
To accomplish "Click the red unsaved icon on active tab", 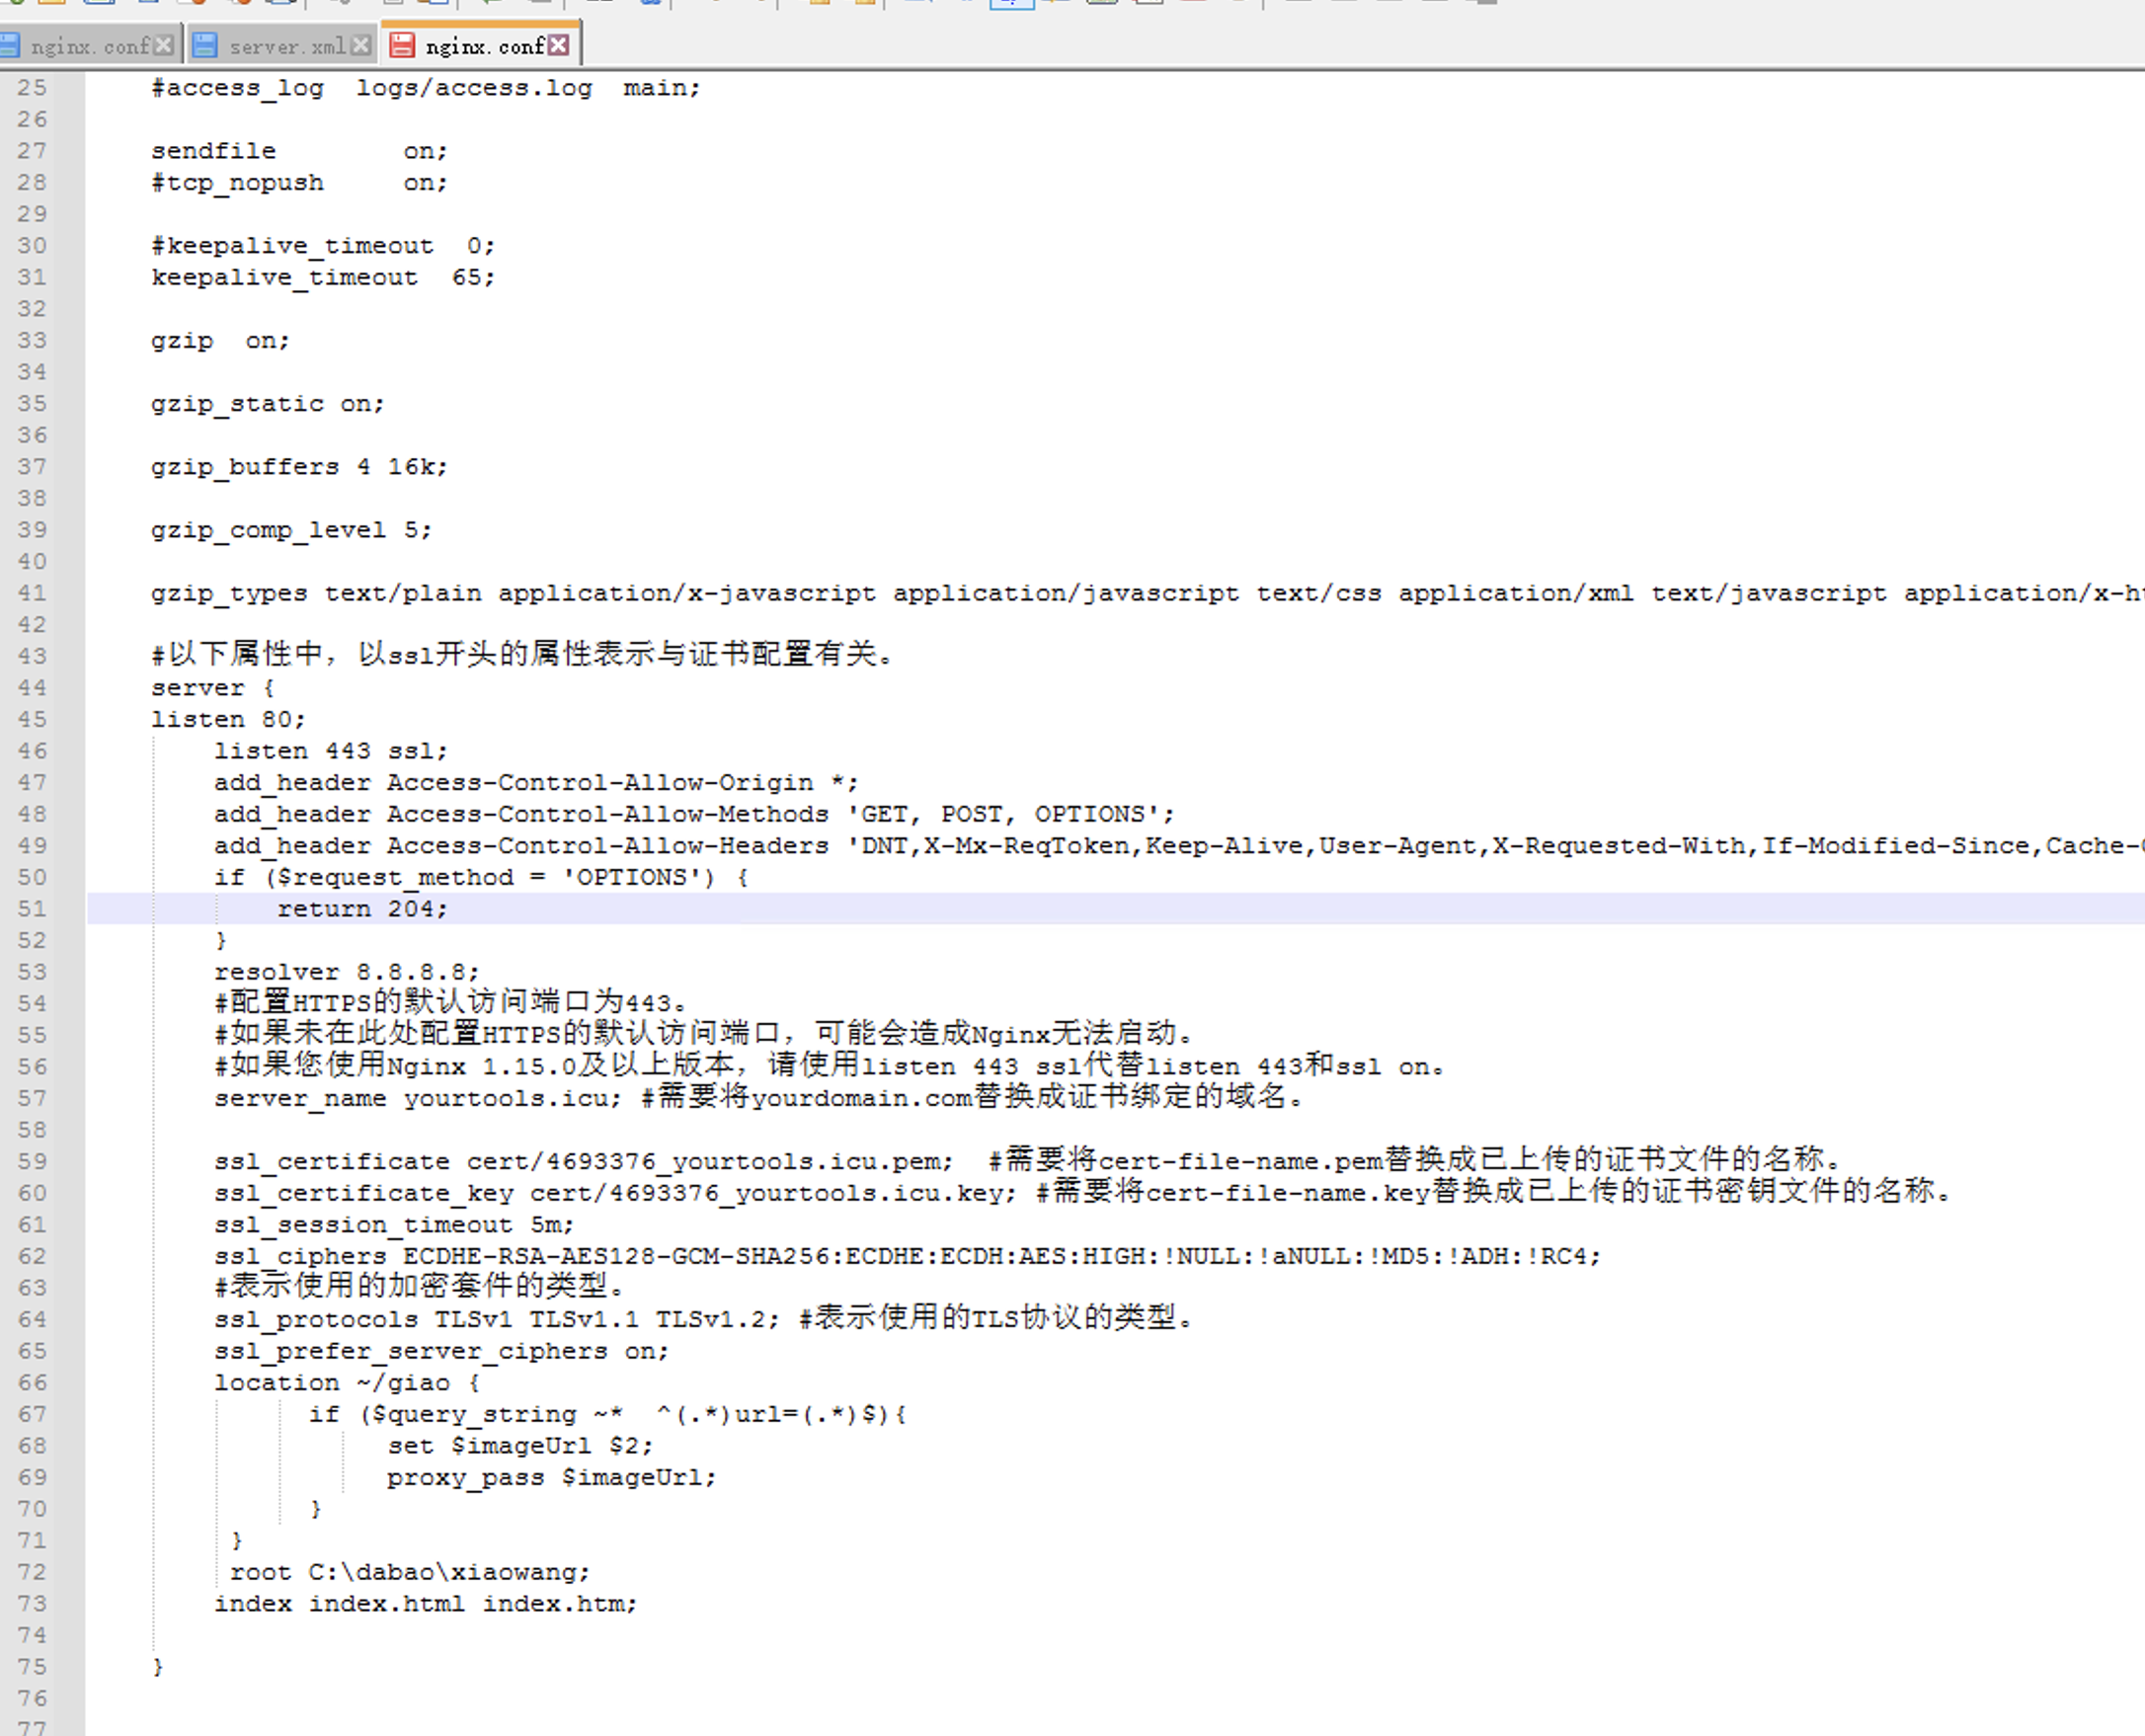I will coord(402,45).
